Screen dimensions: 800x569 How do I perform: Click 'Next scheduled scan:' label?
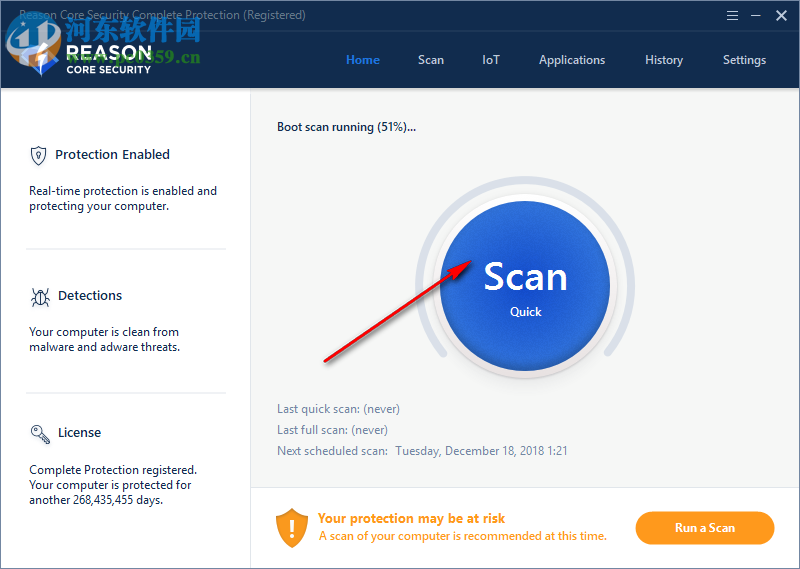(x=332, y=451)
